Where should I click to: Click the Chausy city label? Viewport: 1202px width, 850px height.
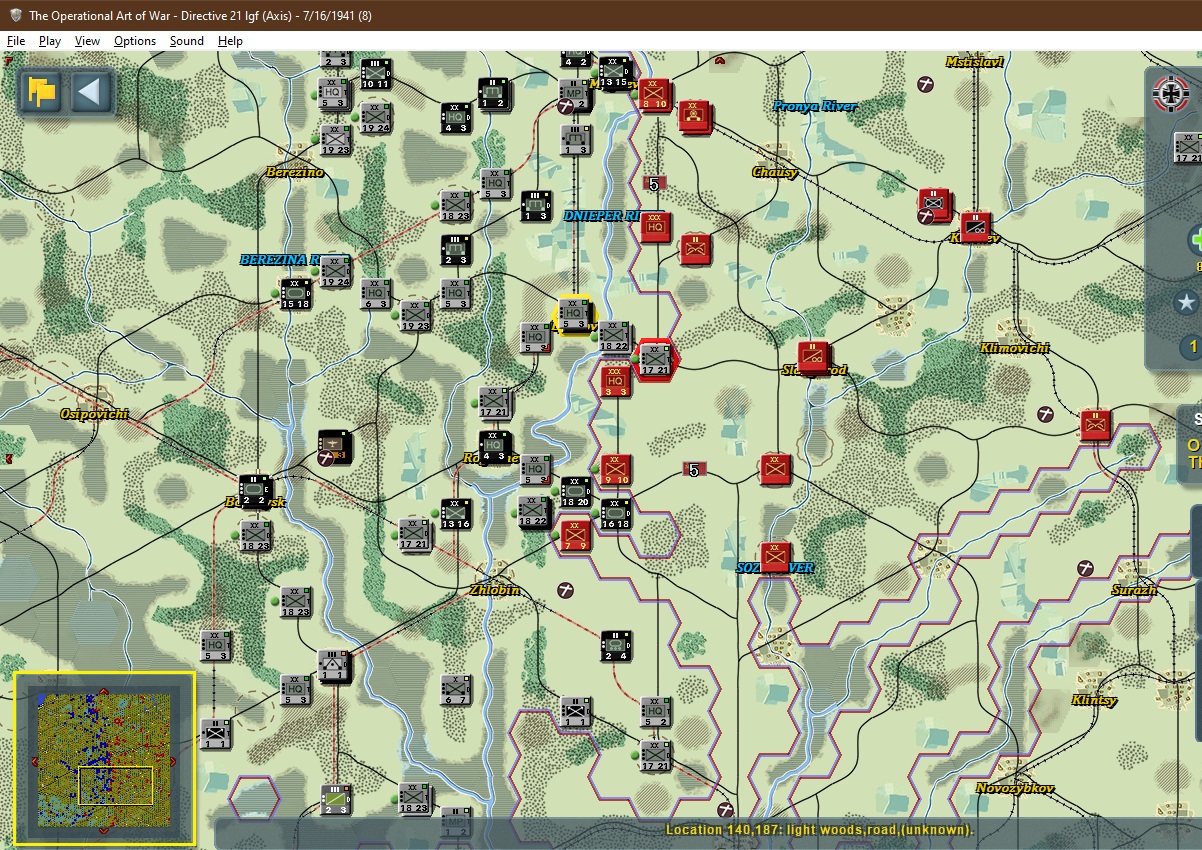[775, 172]
